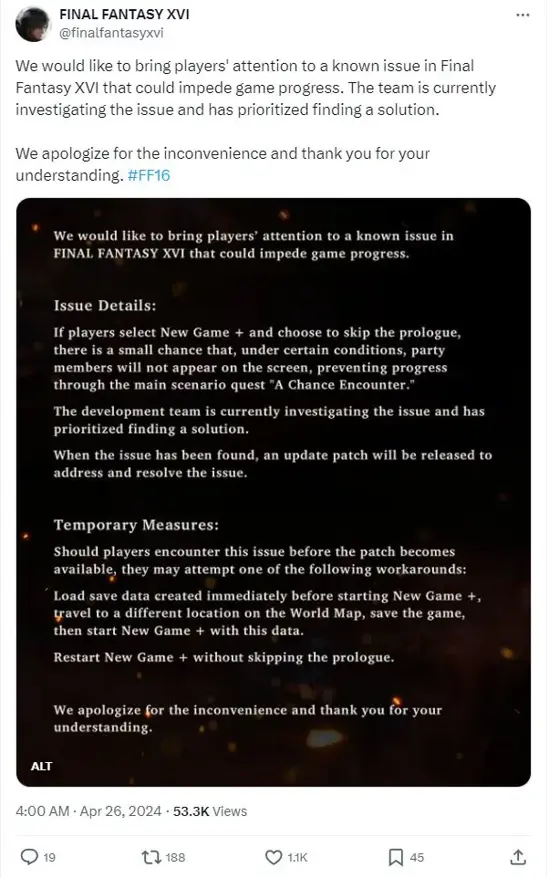View image description via ALT badge

coord(41,766)
